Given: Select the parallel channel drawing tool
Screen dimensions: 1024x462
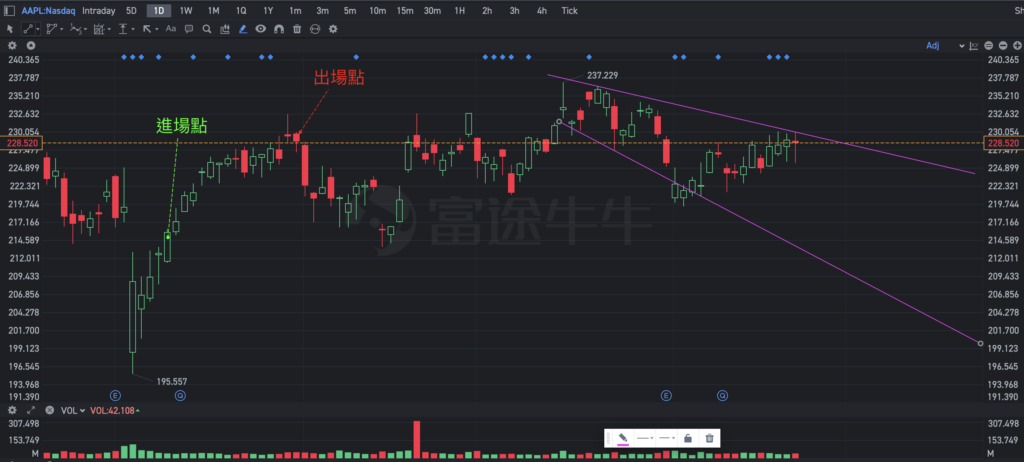Looking at the screenshot, I should pos(52,29).
